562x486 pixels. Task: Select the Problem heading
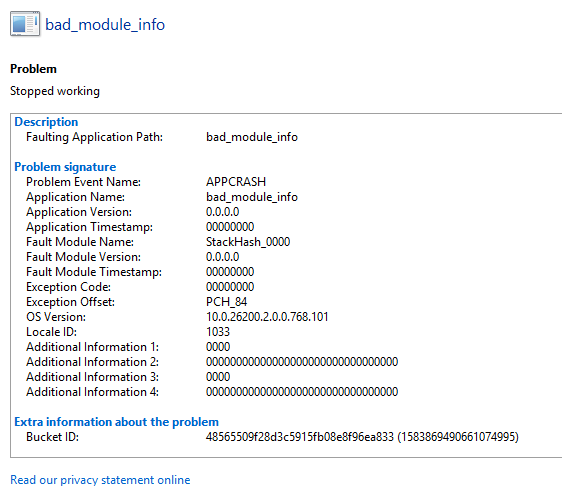pos(33,69)
